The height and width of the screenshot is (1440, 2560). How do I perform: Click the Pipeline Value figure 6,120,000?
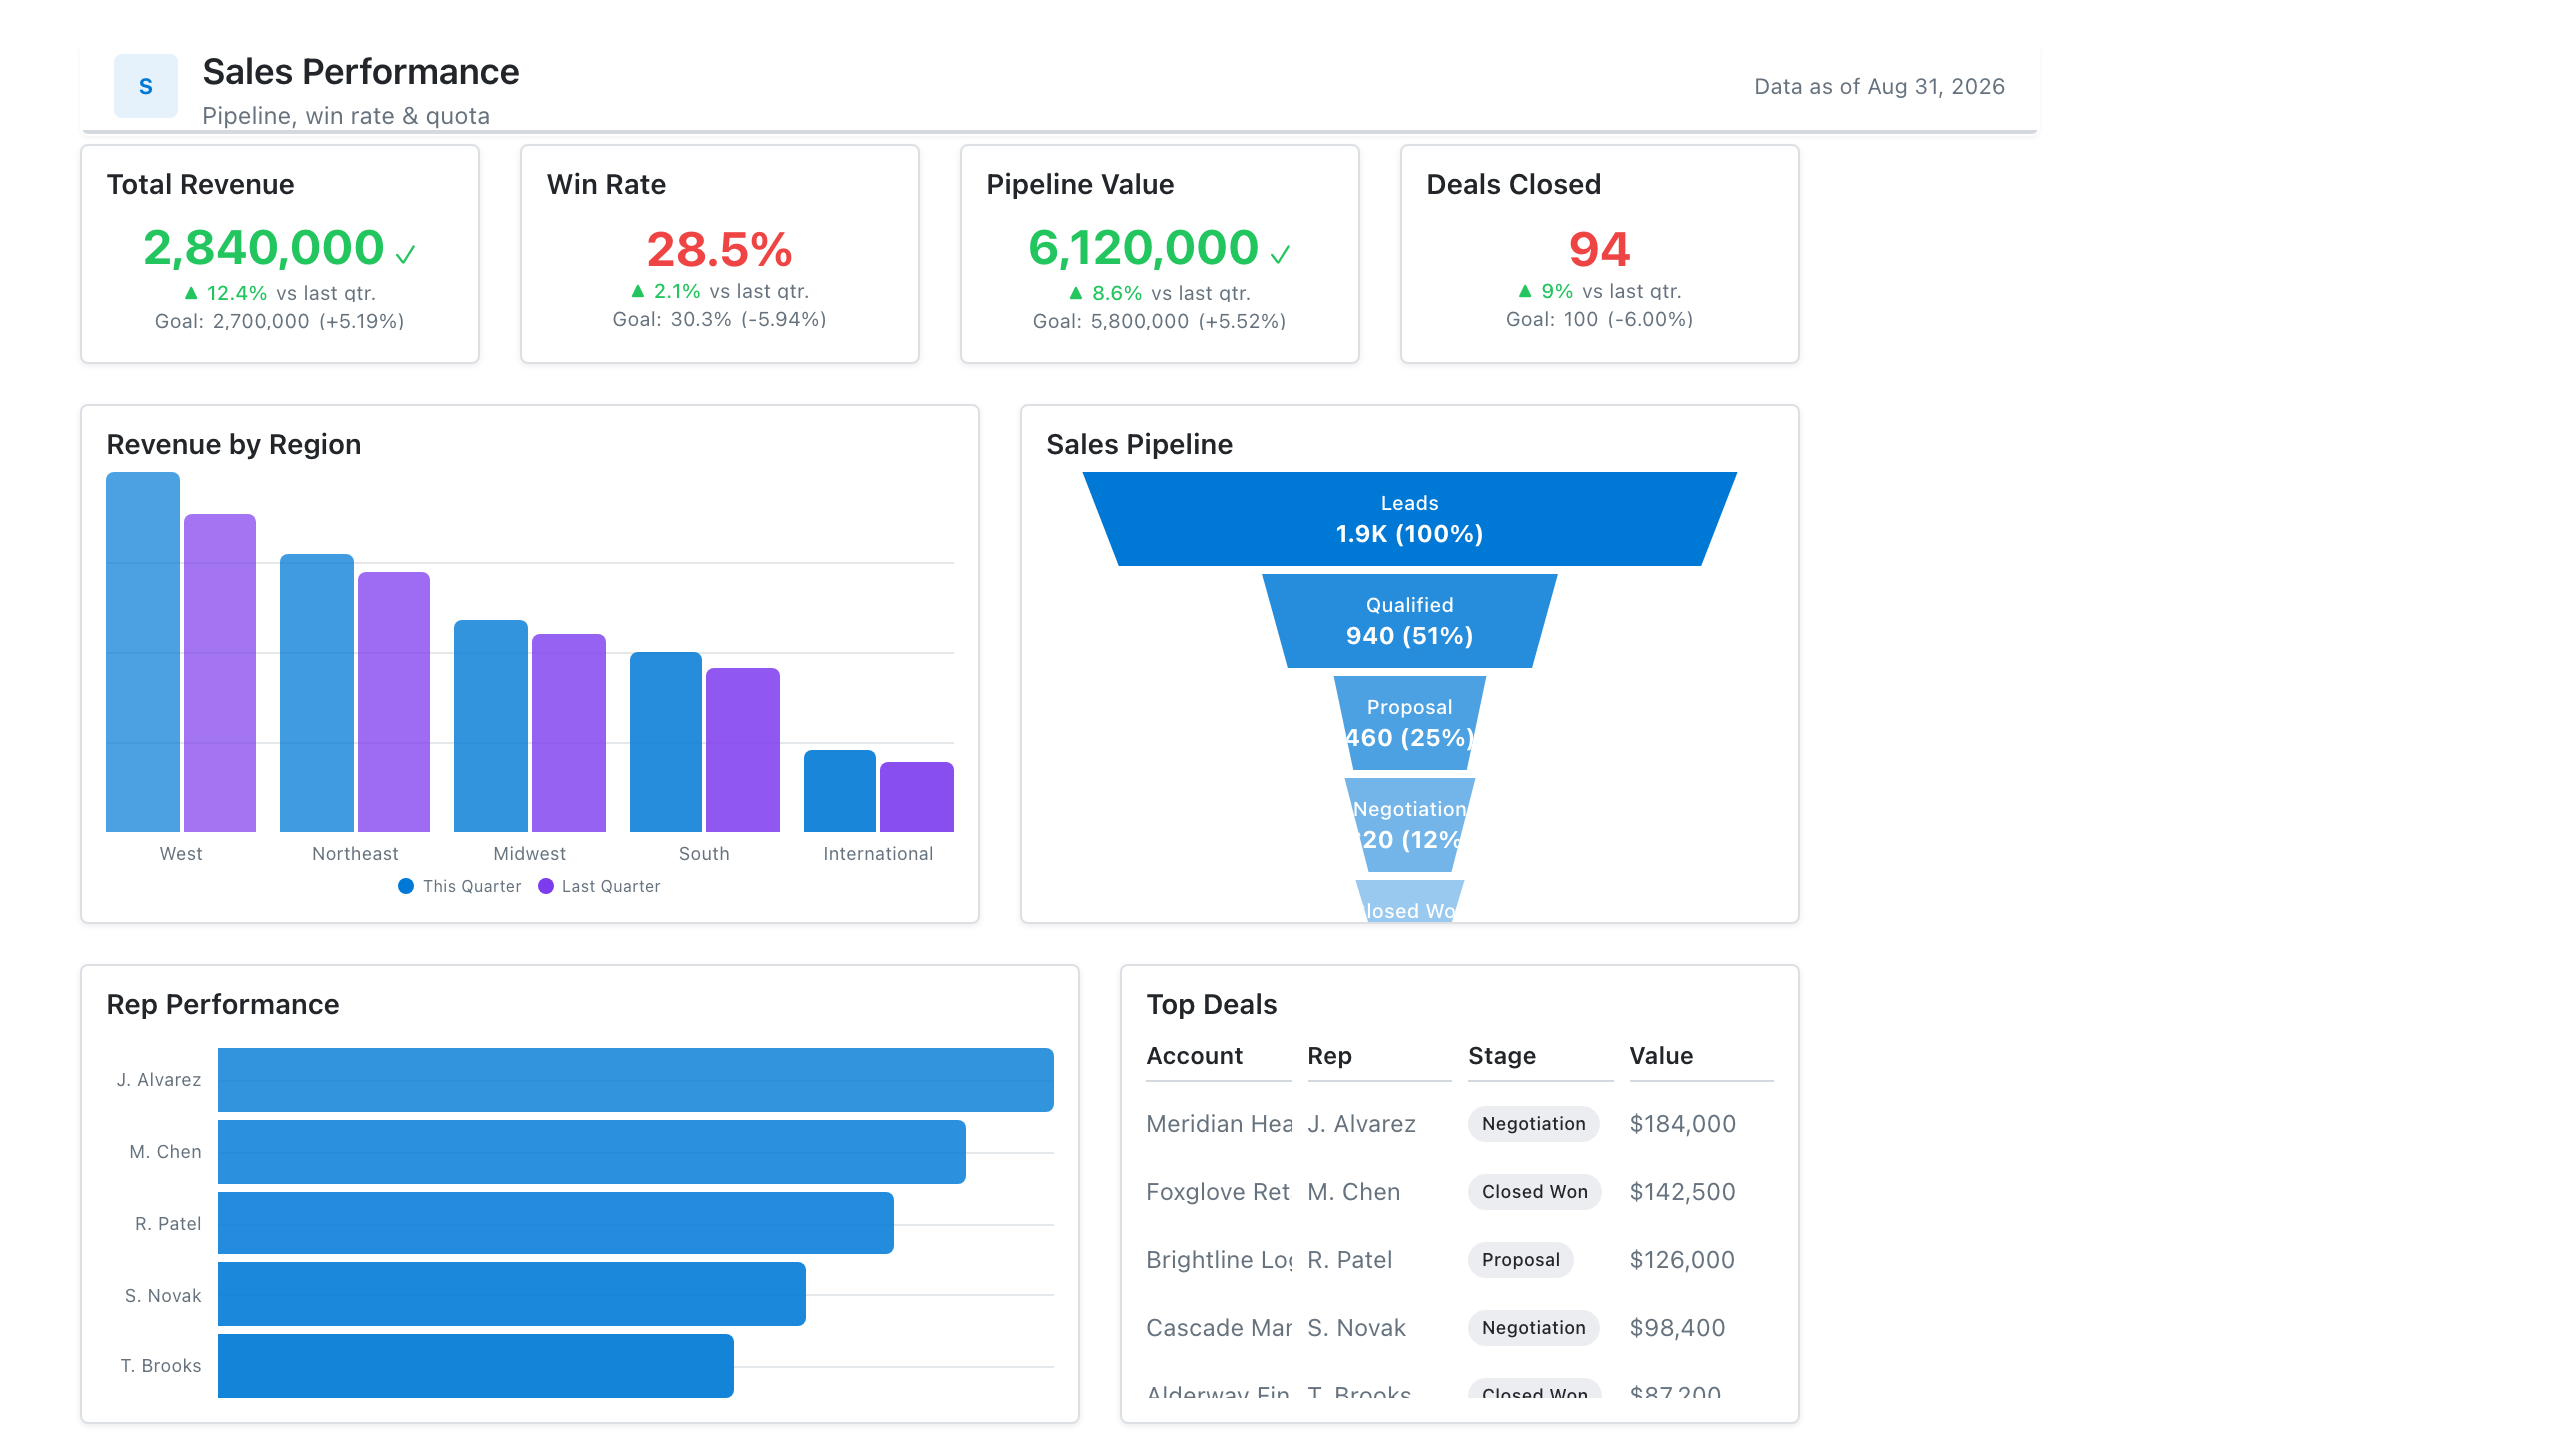click(x=1144, y=248)
